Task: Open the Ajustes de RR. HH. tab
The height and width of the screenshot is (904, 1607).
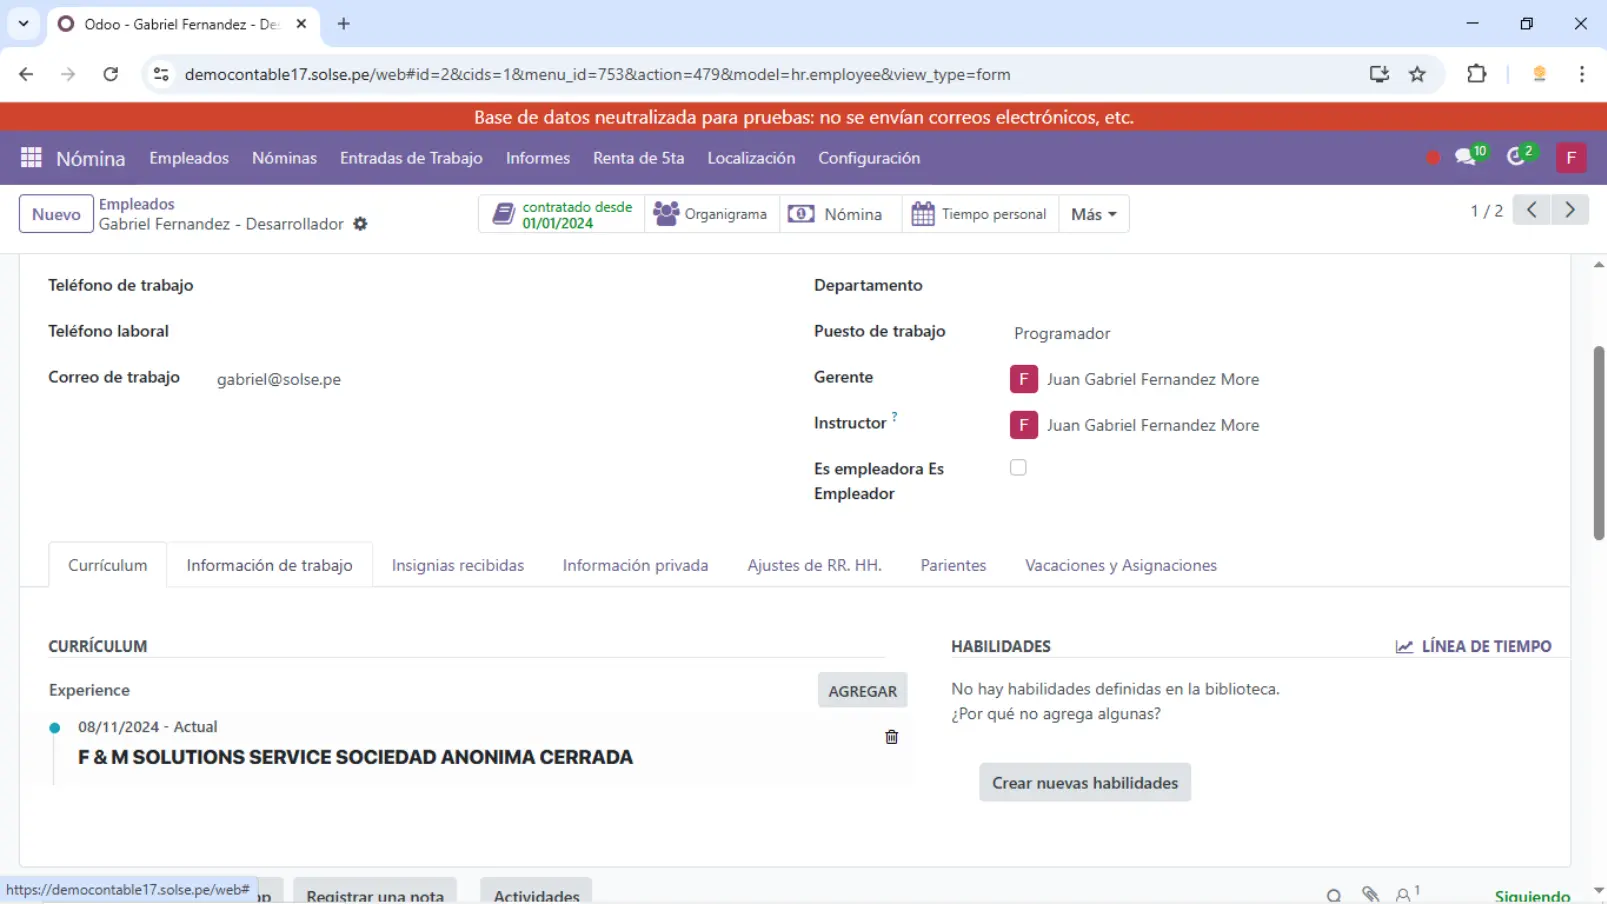Action: [814, 565]
